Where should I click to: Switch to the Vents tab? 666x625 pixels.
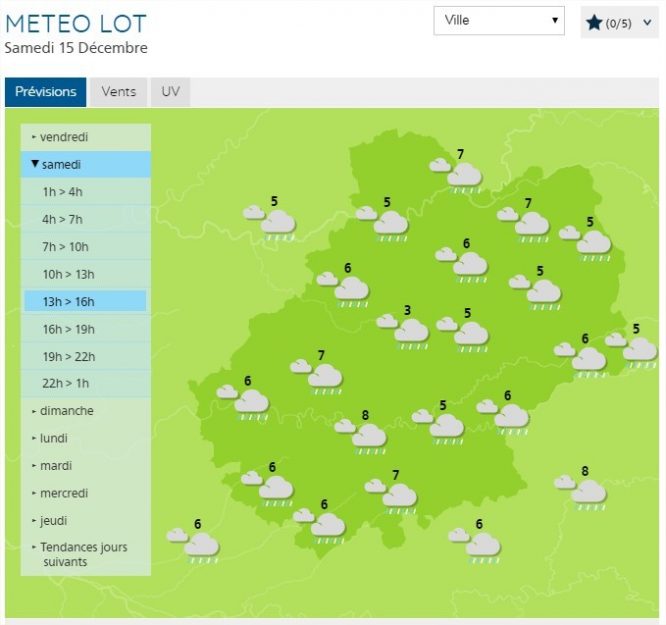[x=119, y=92]
